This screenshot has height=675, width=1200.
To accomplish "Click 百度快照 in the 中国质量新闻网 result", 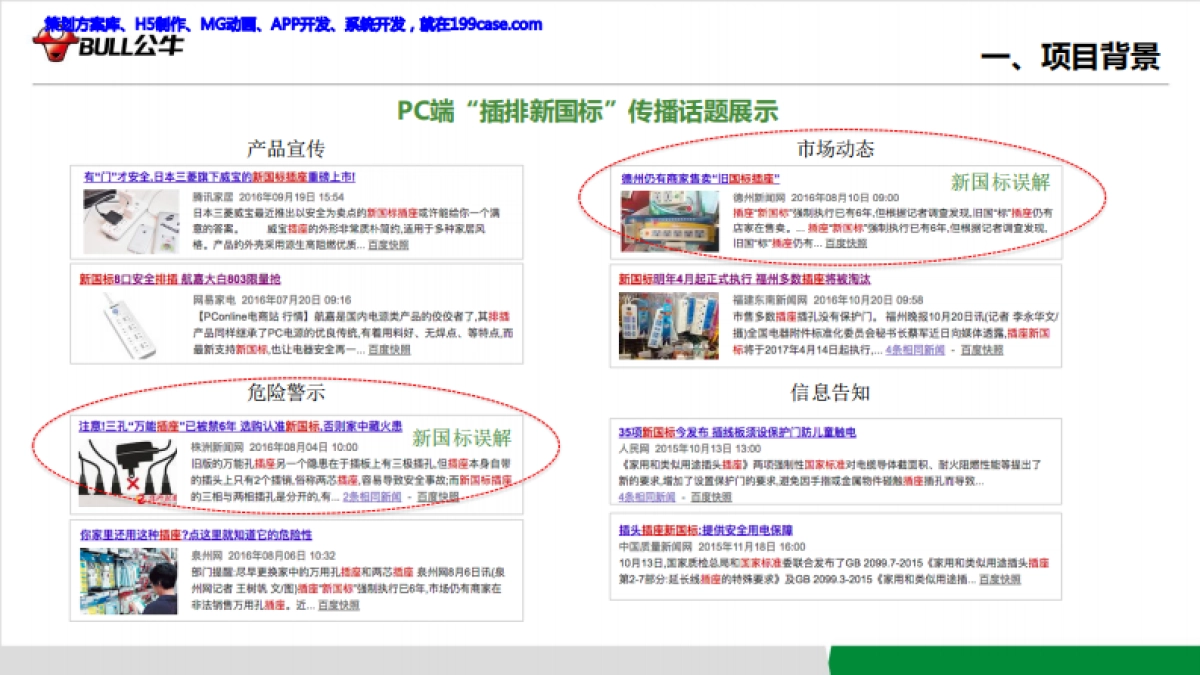I will 999,579.
